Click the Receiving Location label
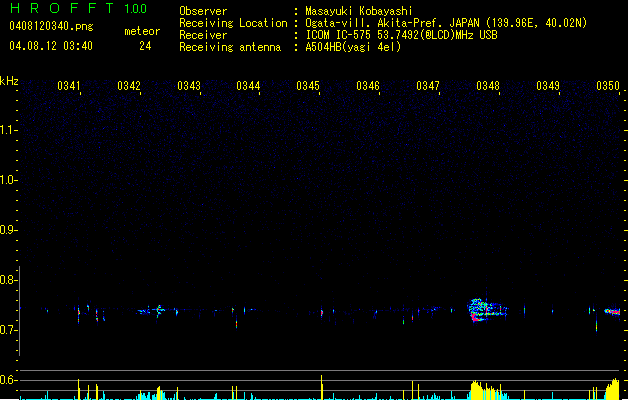 [x=233, y=23]
